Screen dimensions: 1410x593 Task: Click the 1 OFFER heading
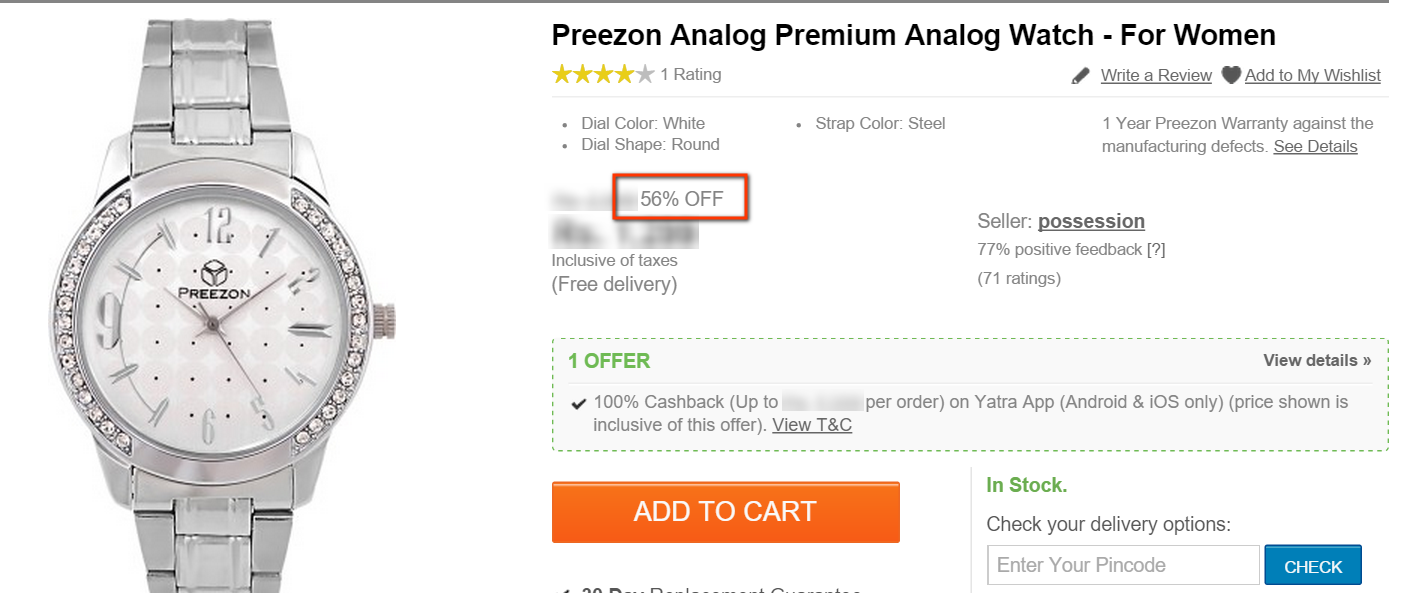(x=609, y=361)
